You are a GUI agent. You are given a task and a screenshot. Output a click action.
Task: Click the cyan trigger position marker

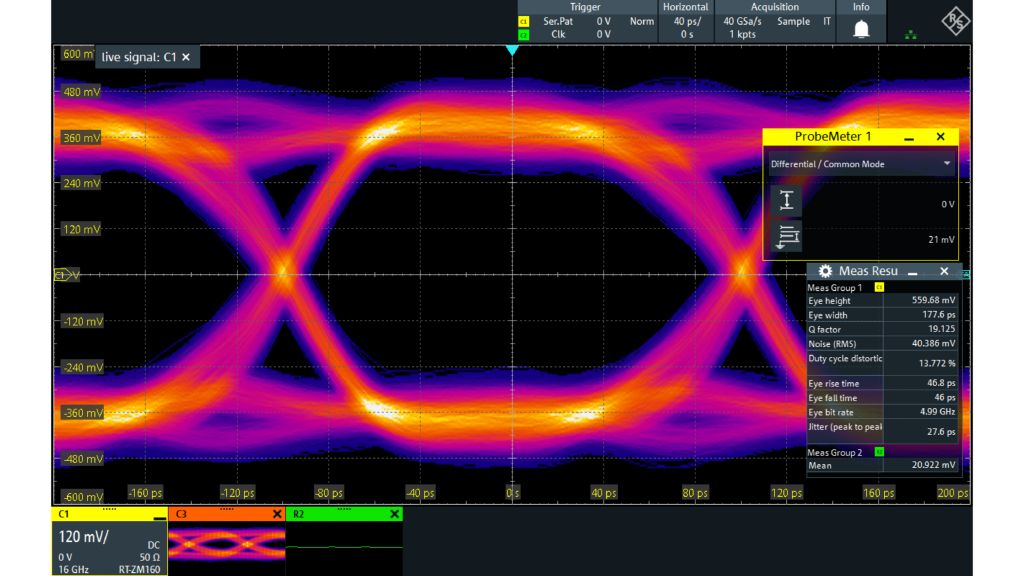[512, 50]
